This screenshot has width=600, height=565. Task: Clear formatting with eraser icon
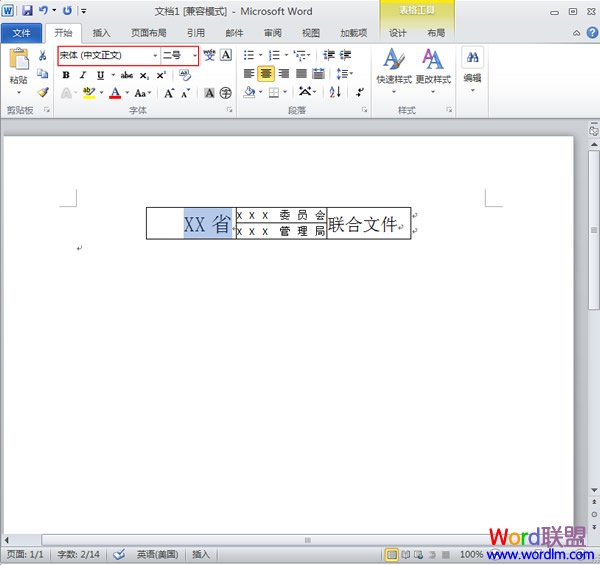(185, 75)
